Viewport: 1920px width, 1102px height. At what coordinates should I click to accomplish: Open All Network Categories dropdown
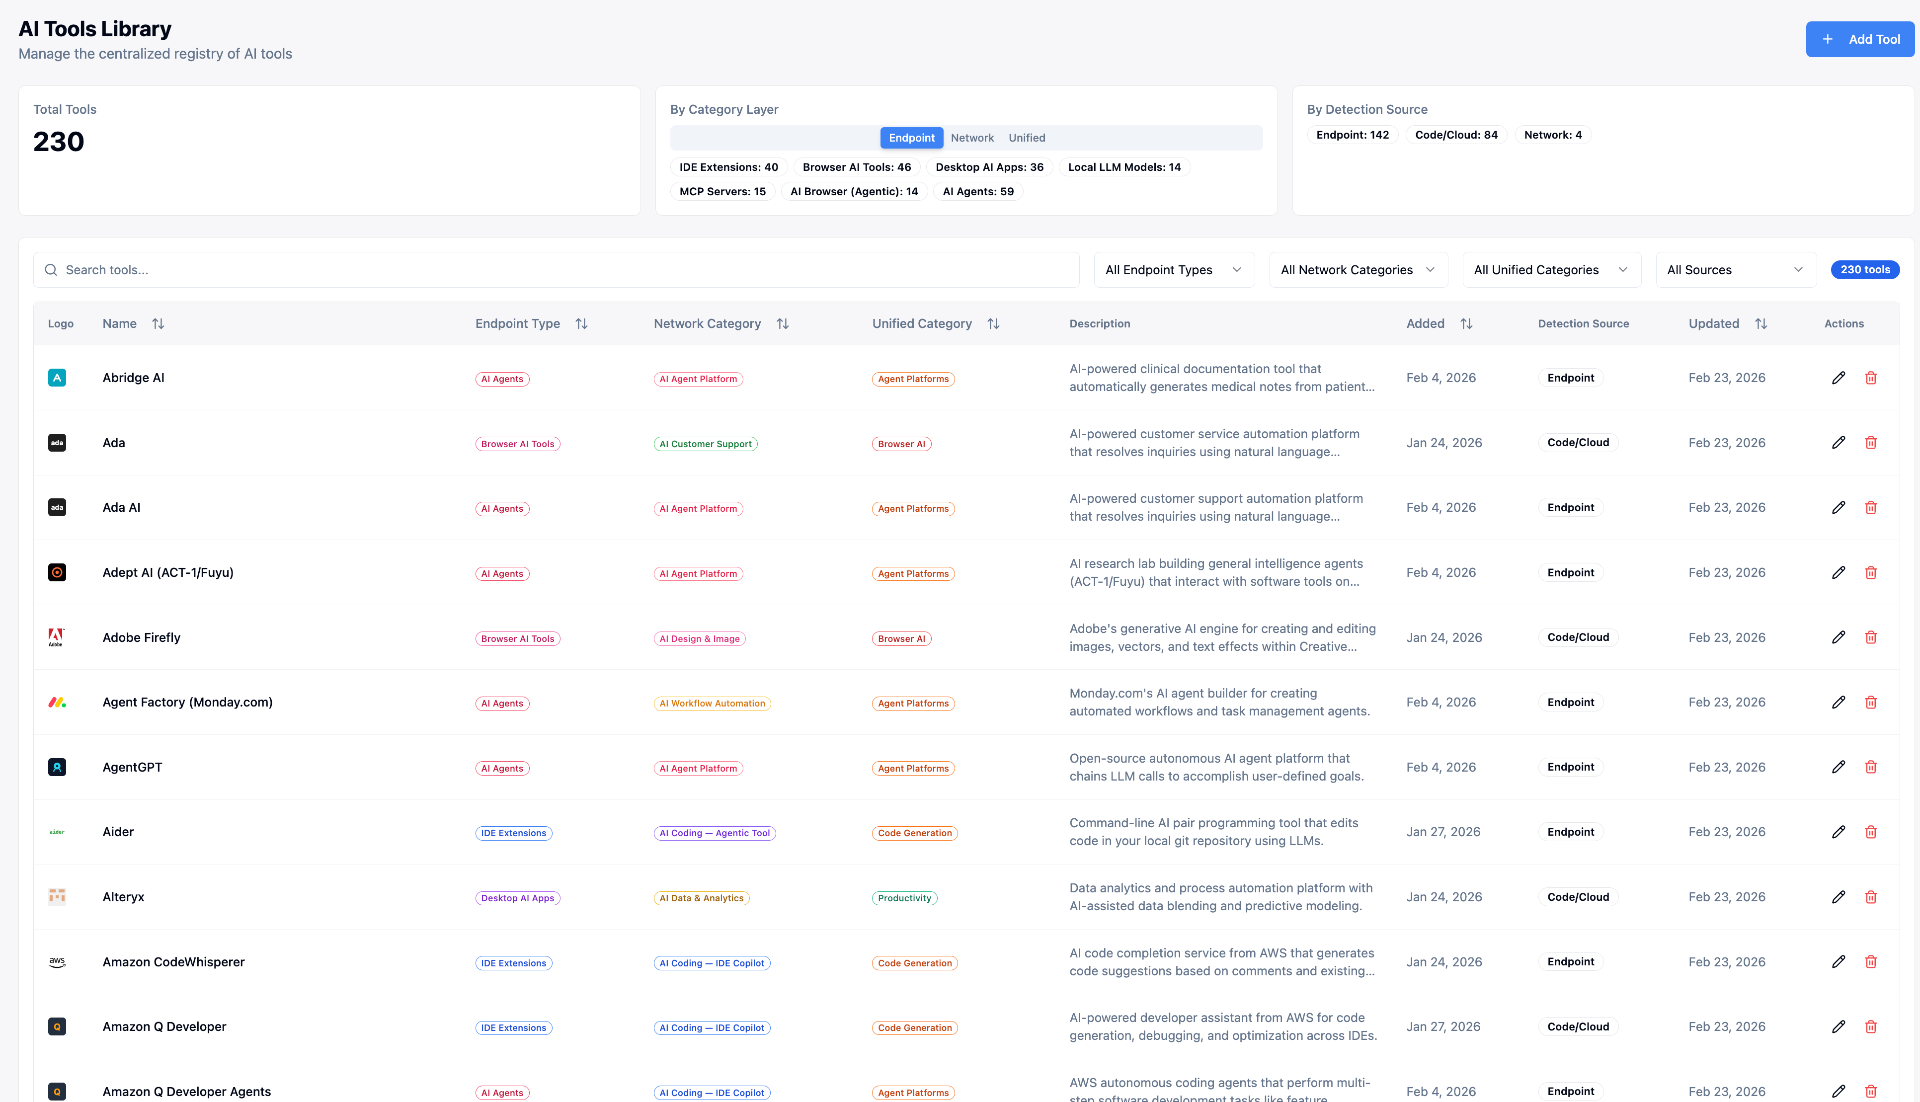point(1358,270)
